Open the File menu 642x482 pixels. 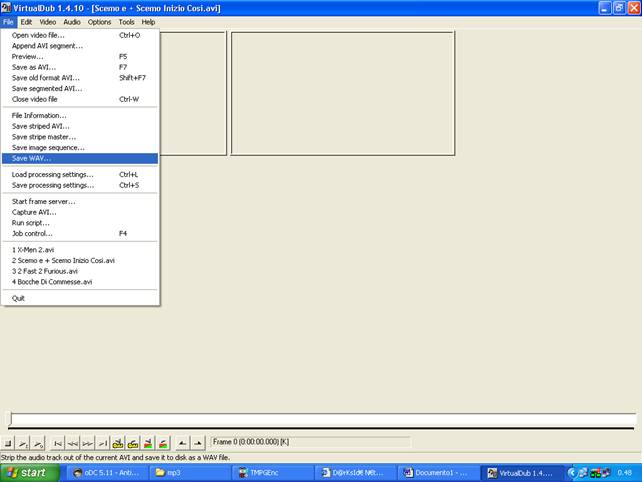(x=8, y=22)
